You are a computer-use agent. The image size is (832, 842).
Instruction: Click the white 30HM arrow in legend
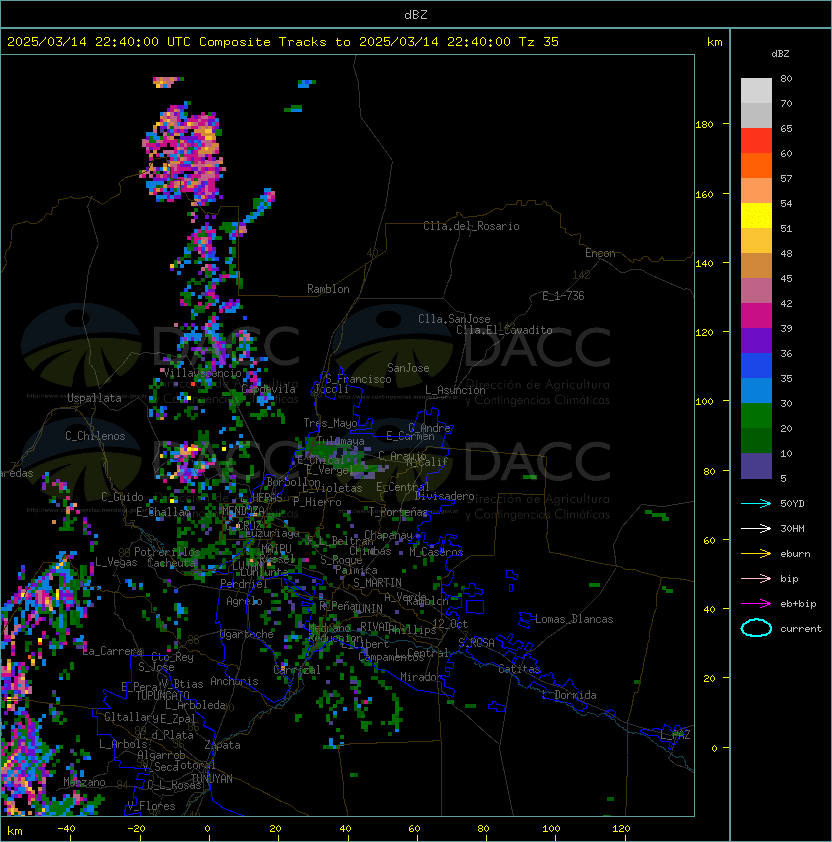click(756, 528)
